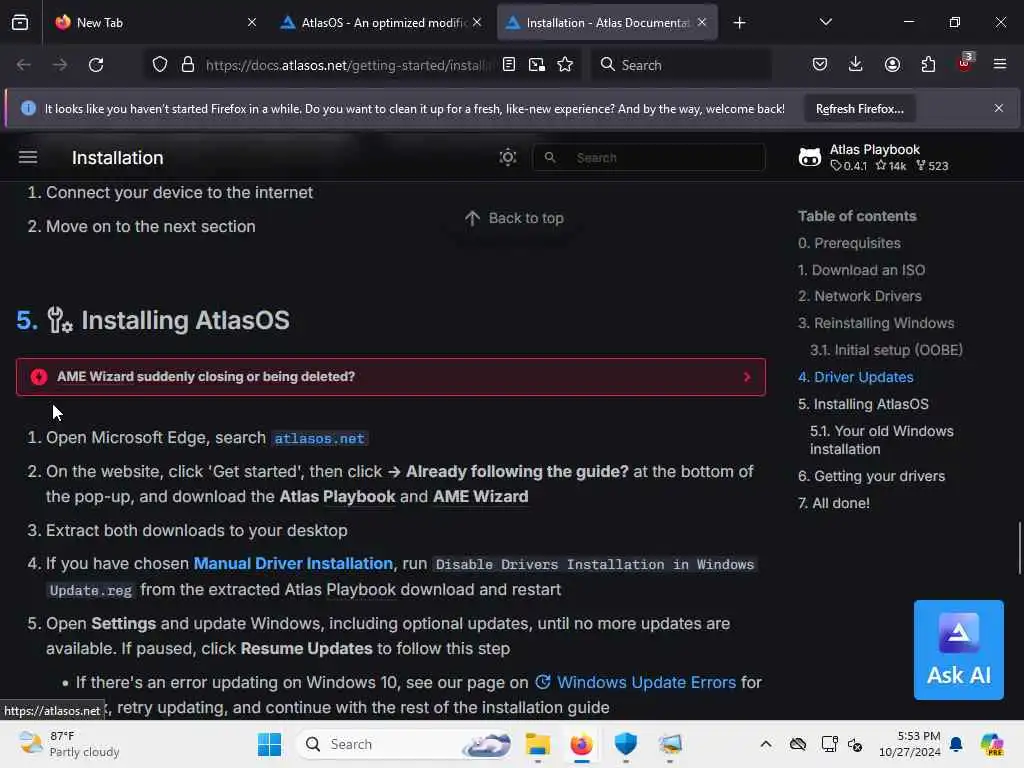This screenshot has height=768, width=1024.
Task: Open File Explorer from taskbar
Action: point(537,744)
